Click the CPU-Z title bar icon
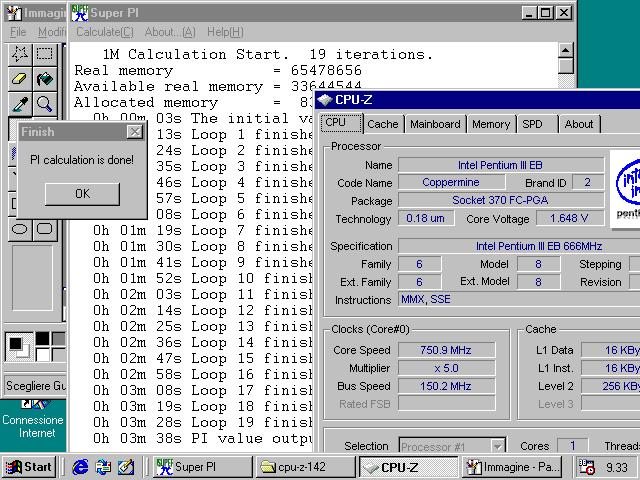Screen dimensions: 640x480 click(325, 100)
